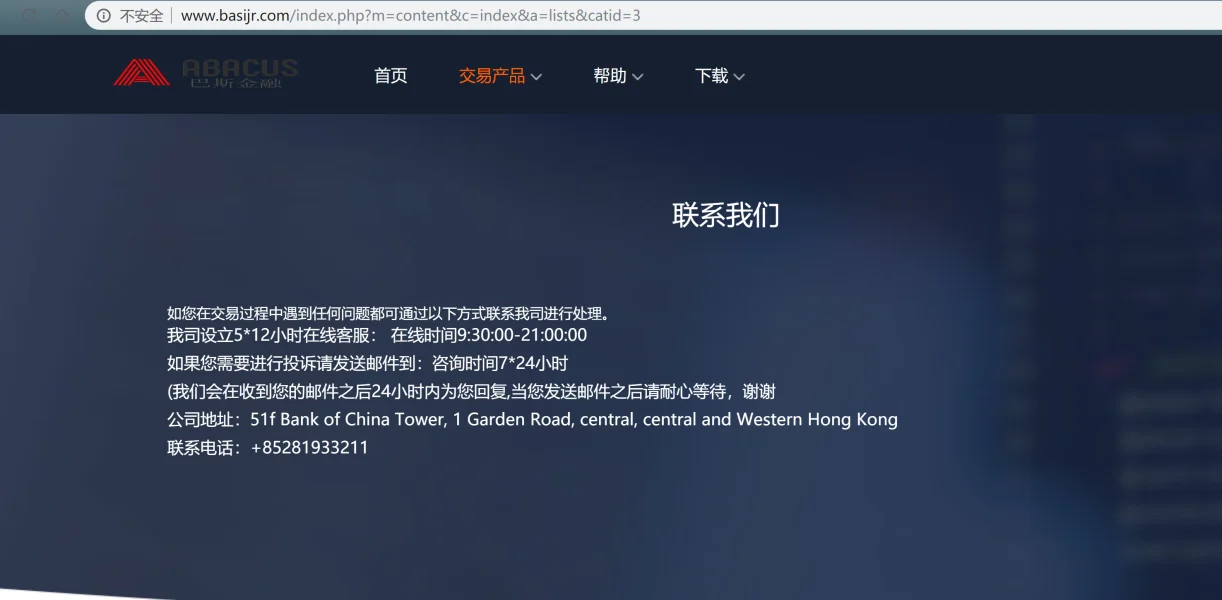Open the 帮助 menu
Viewport: 1222px width, 600px height.
609,76
